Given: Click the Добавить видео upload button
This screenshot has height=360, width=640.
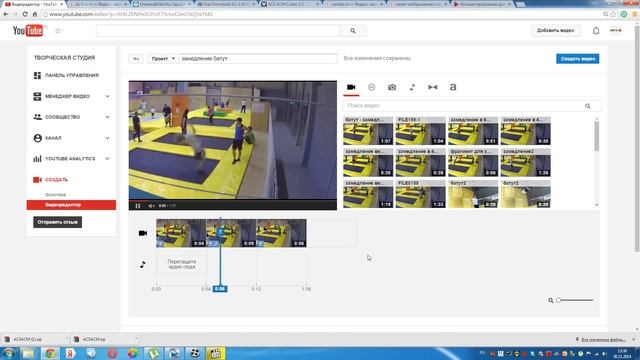Looking at the screenshot, I should click(x=555, y=31).
